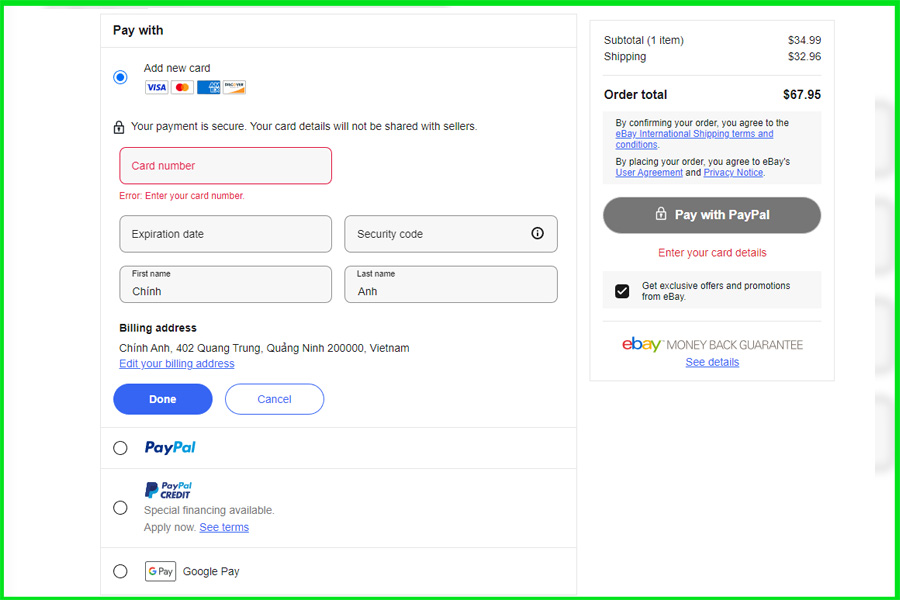Select the PayPal Credit radio button

tap(120, 508)
